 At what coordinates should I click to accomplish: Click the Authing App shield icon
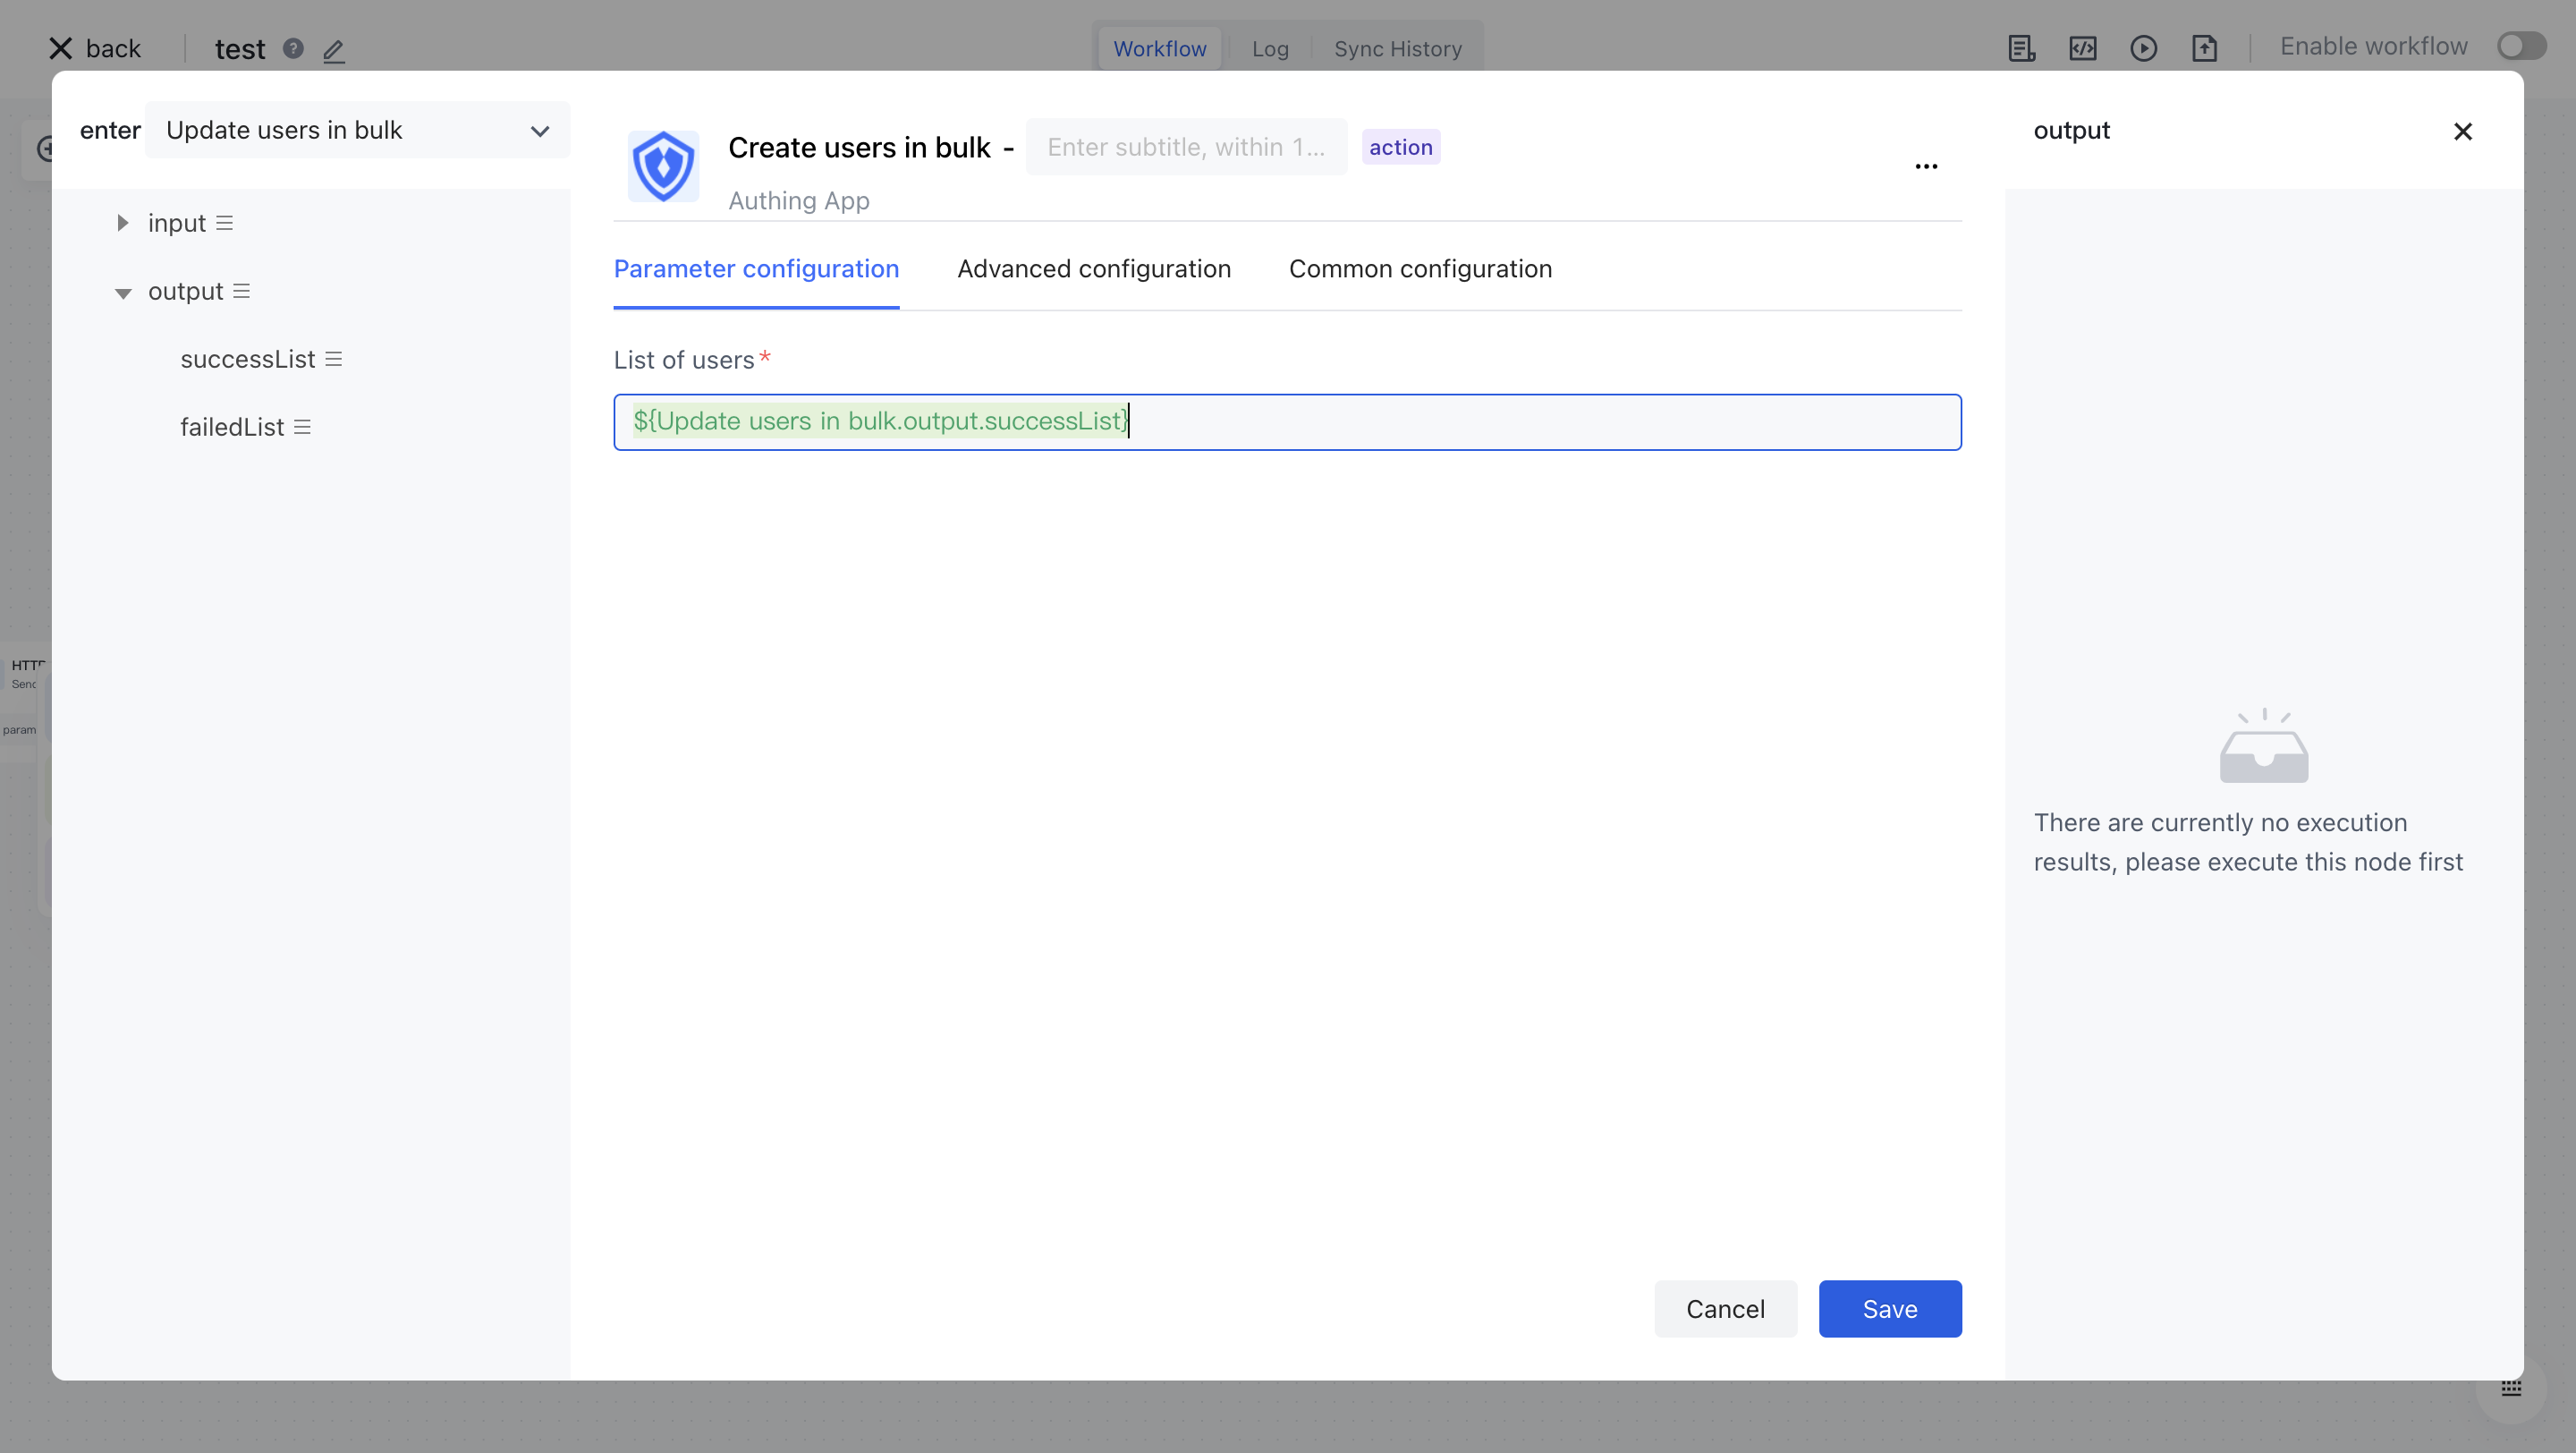(663, 166)
